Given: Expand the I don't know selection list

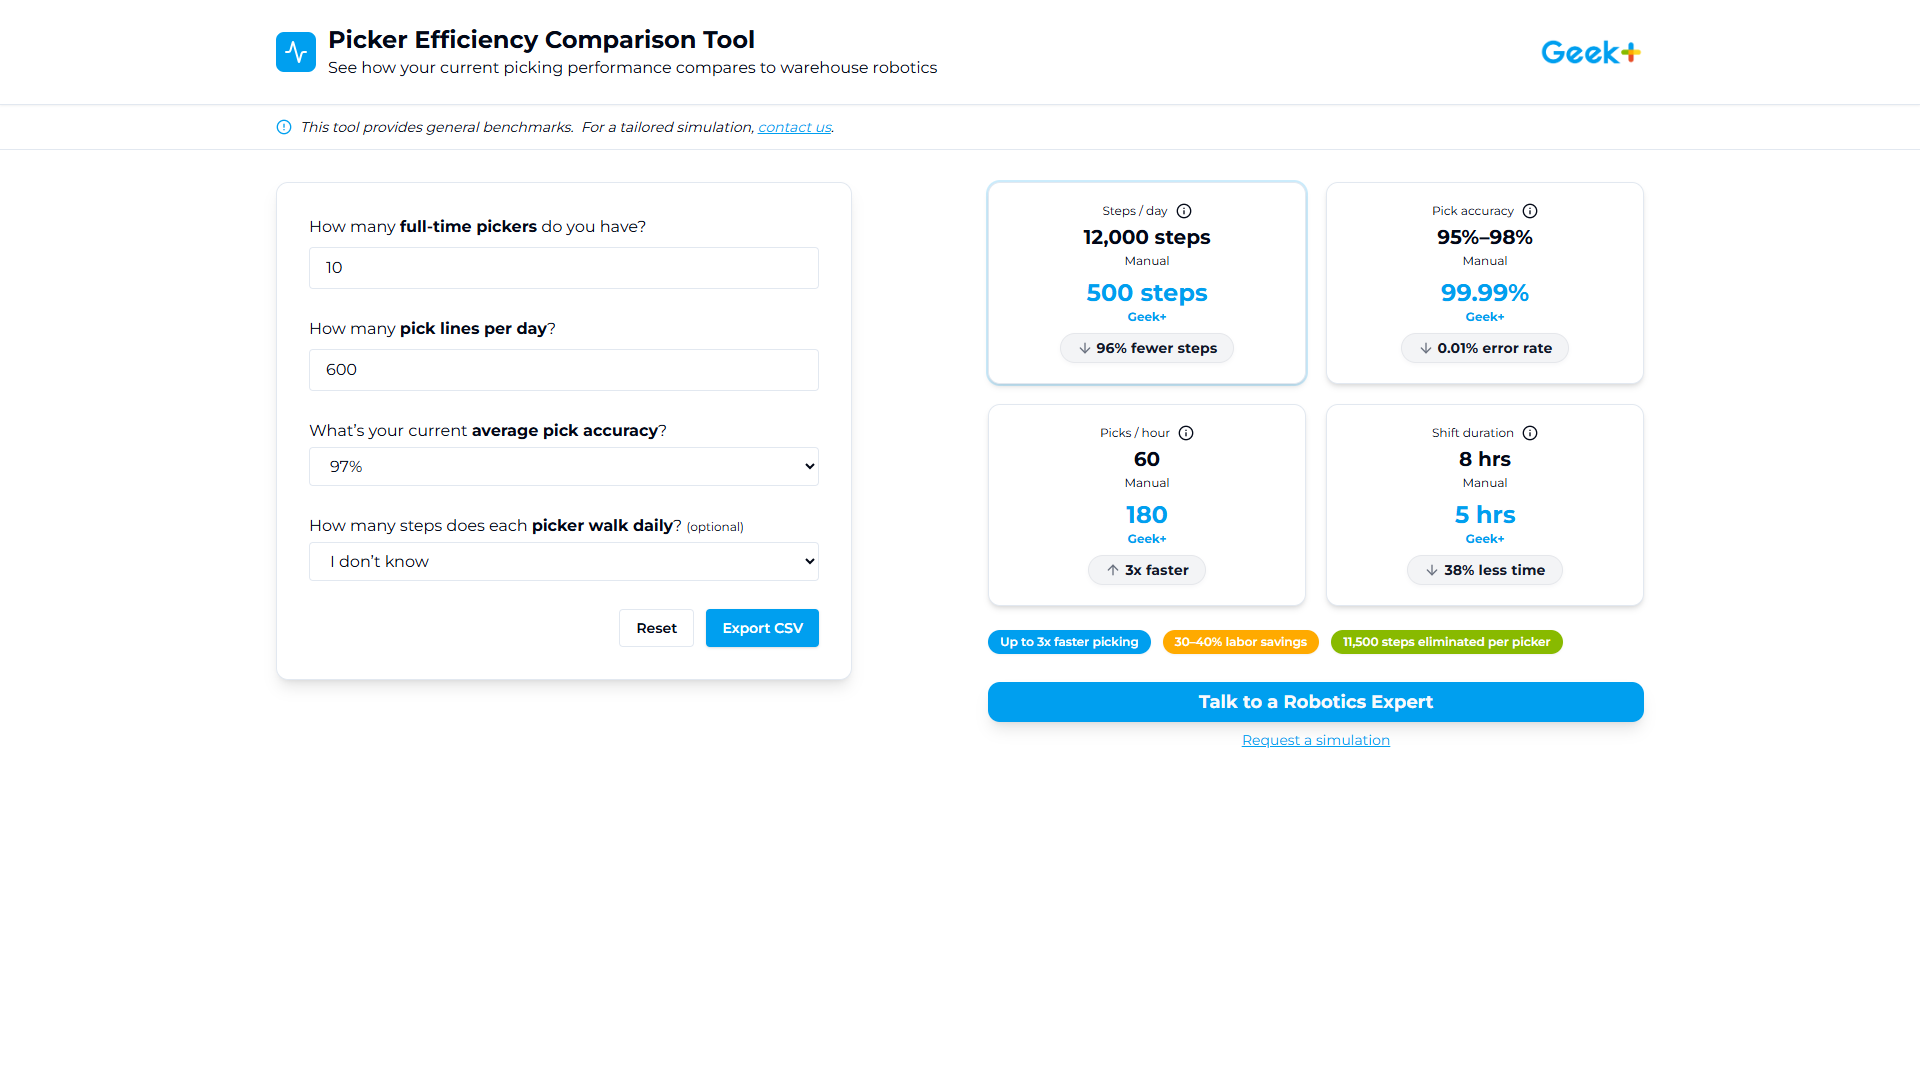Looking at the screenshot, I should click(563, 561).
